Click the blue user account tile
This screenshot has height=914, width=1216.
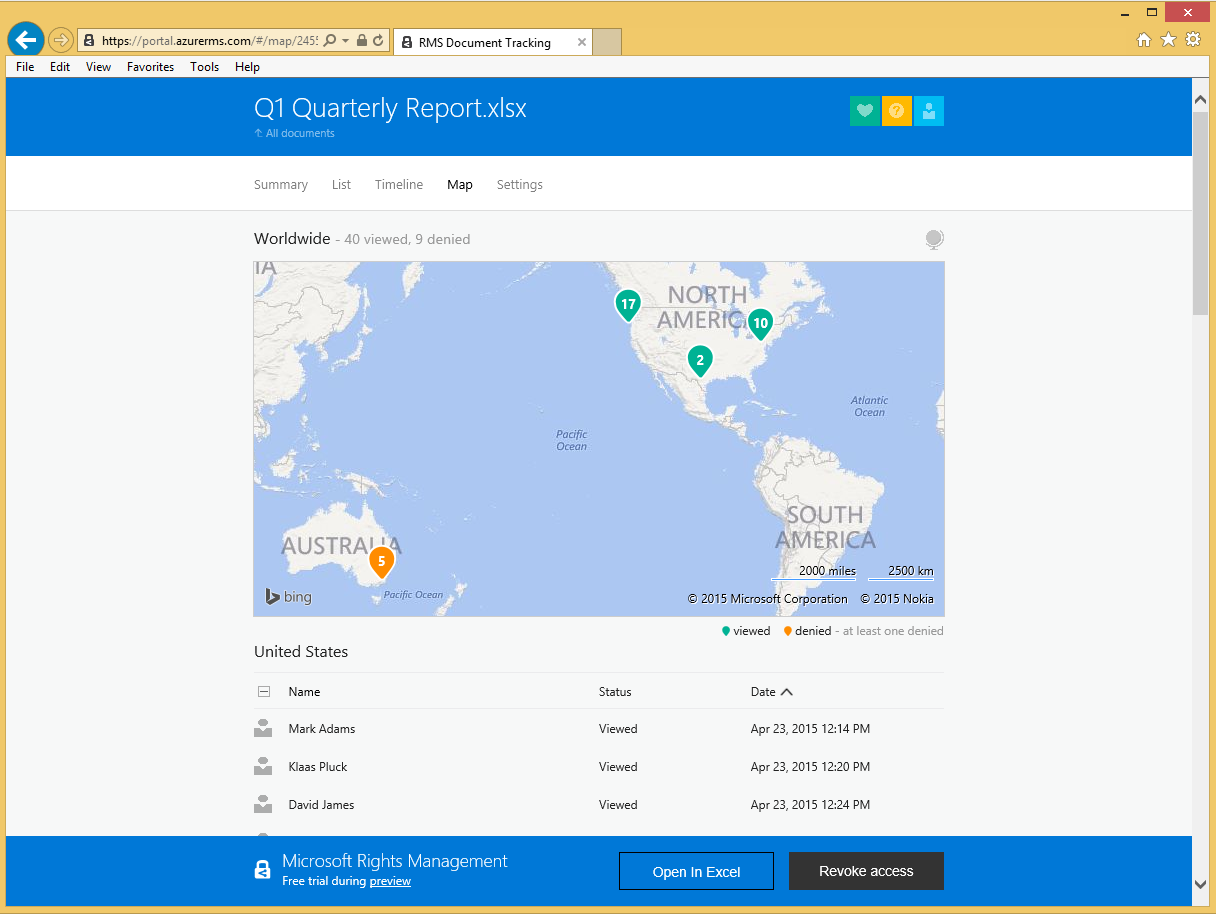[929, 111]
